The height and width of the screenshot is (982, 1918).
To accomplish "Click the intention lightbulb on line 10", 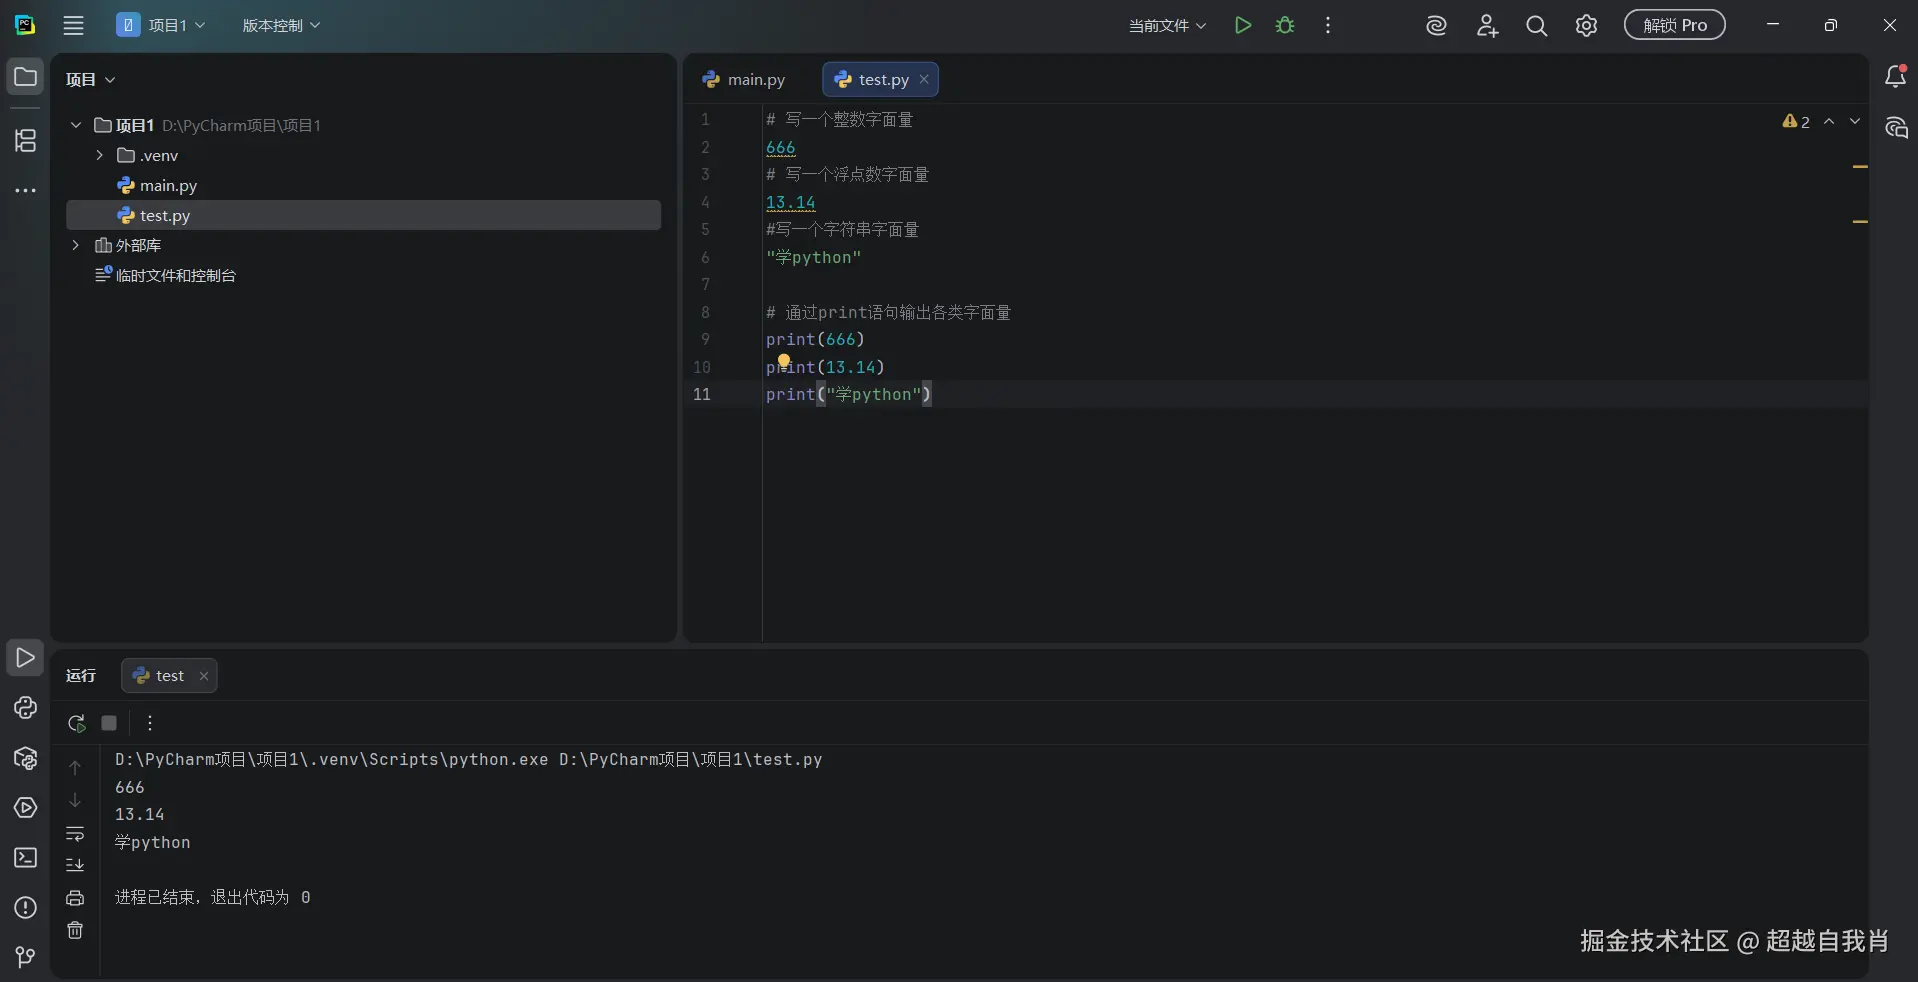I will [784, 361].
